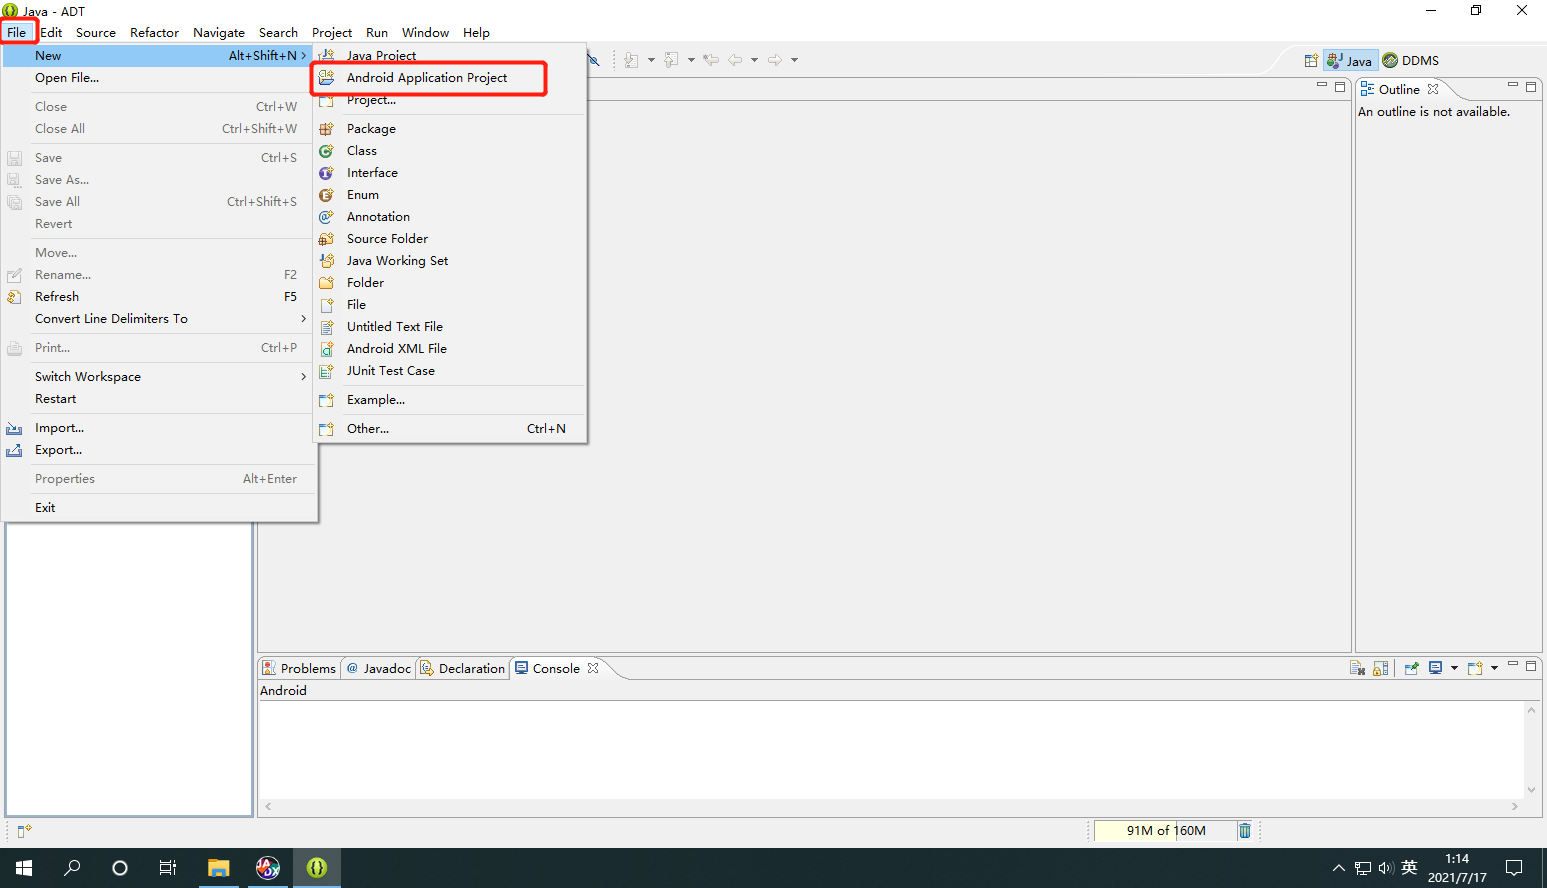The width and height of the screenshot is (1547, 888).
Task: Click Display Selected Console icon
Action: click(1436, 668)
